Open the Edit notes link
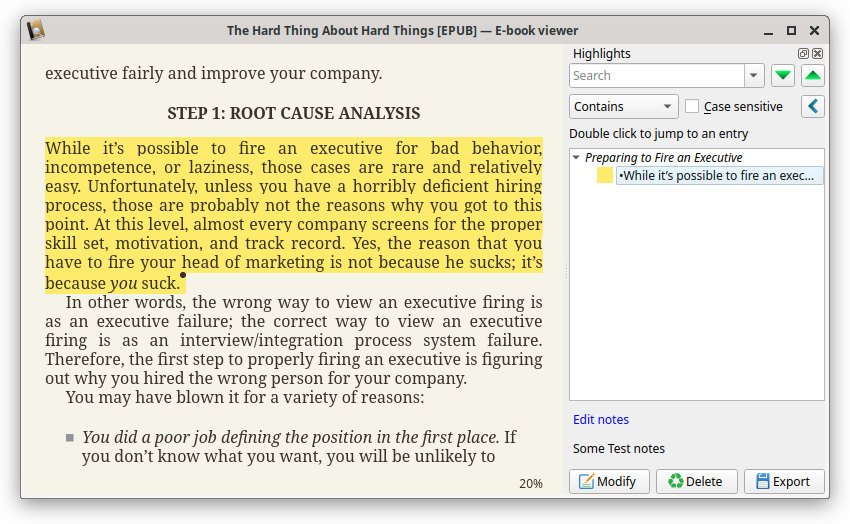The width and height of the screenshot is (850, 524). tap(601, 420)
